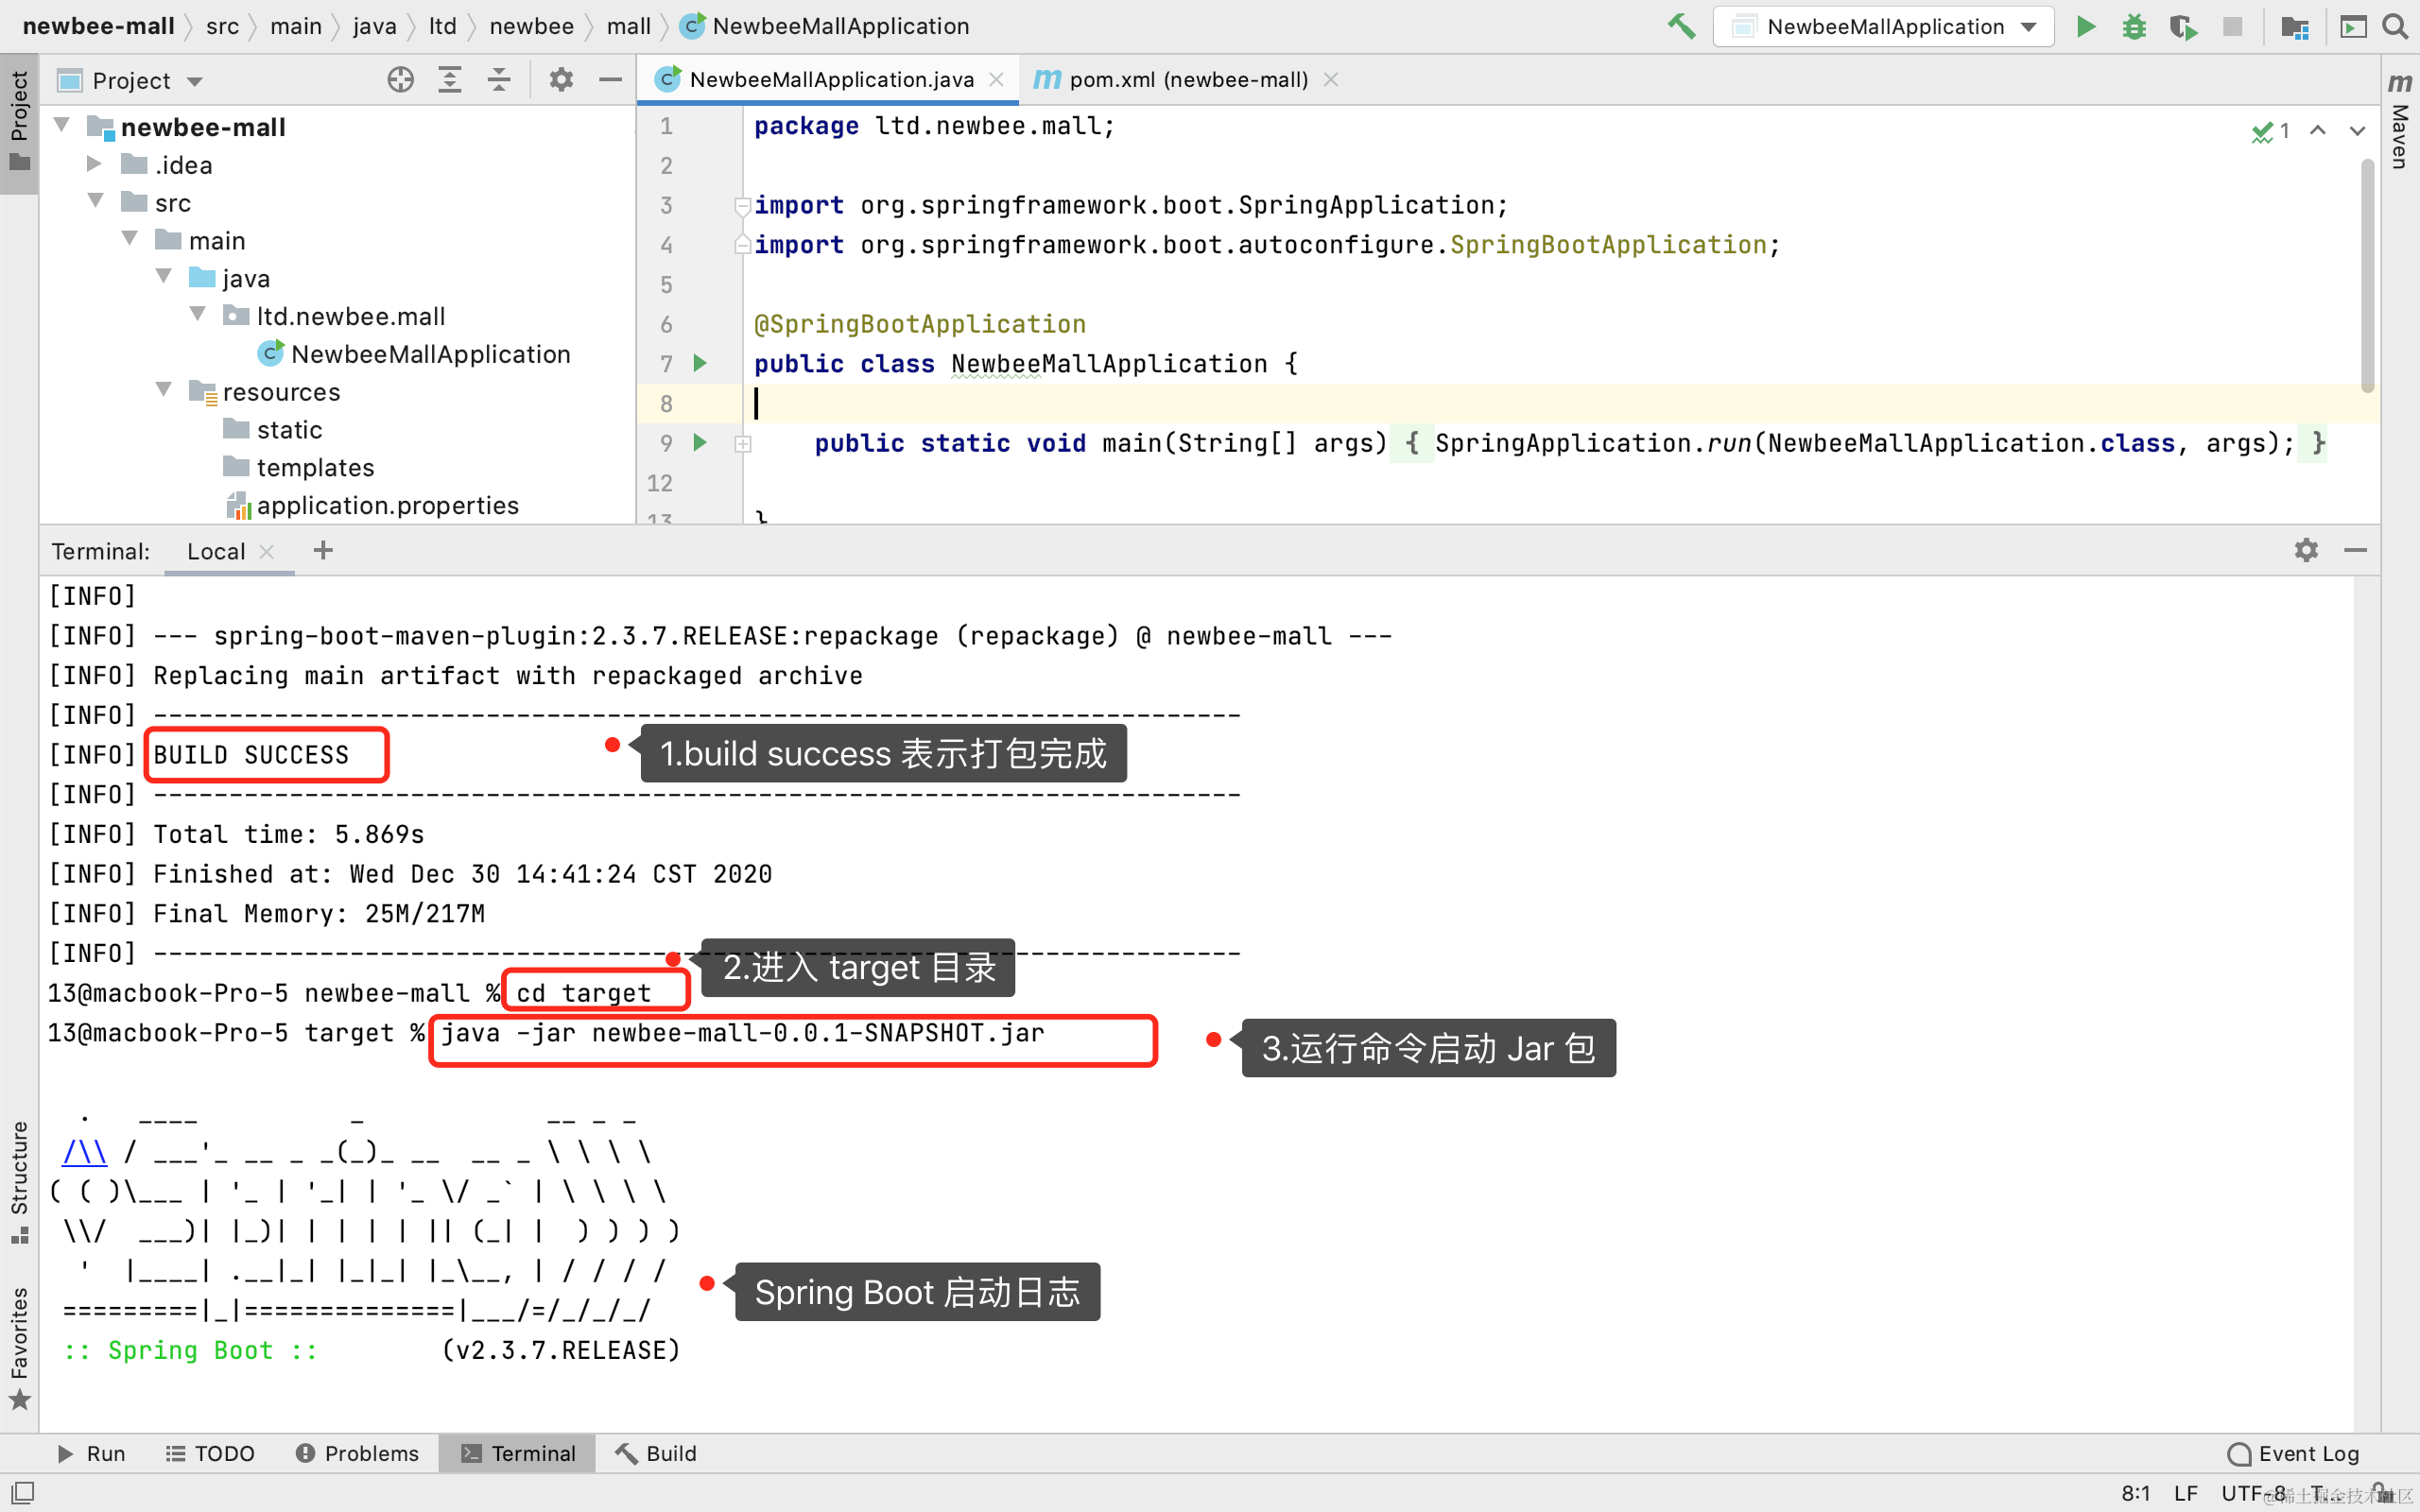2420x1512 pixels.
Task: Select Opened File in Project view
Action: tap(399, 79)
